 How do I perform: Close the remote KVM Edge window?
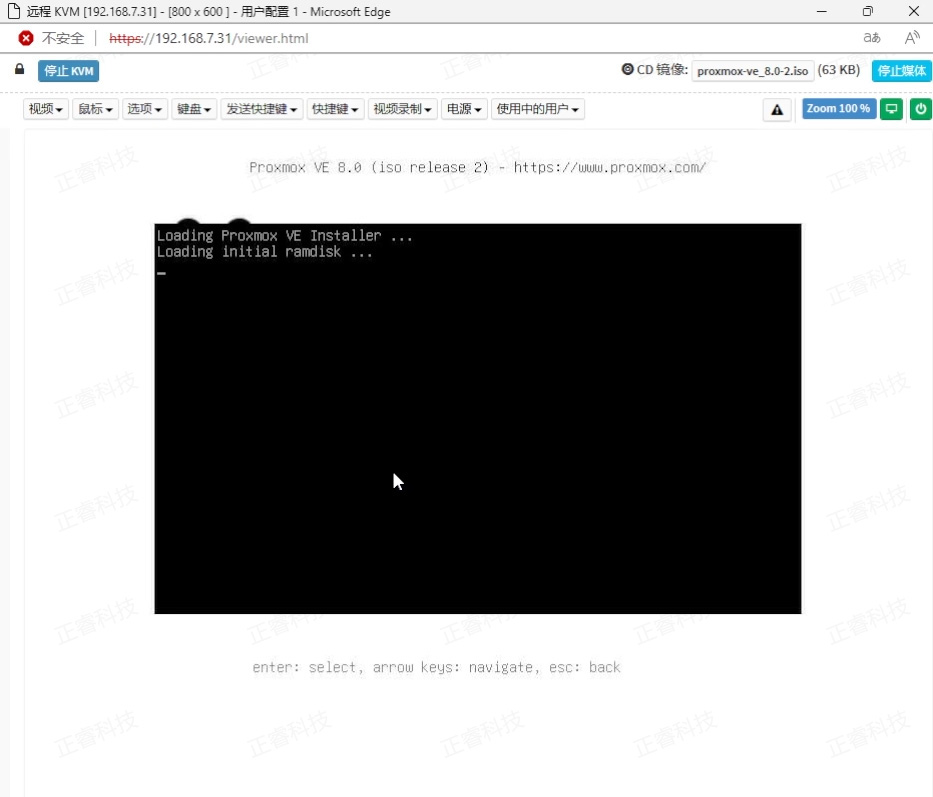click(x=914, y=11)
